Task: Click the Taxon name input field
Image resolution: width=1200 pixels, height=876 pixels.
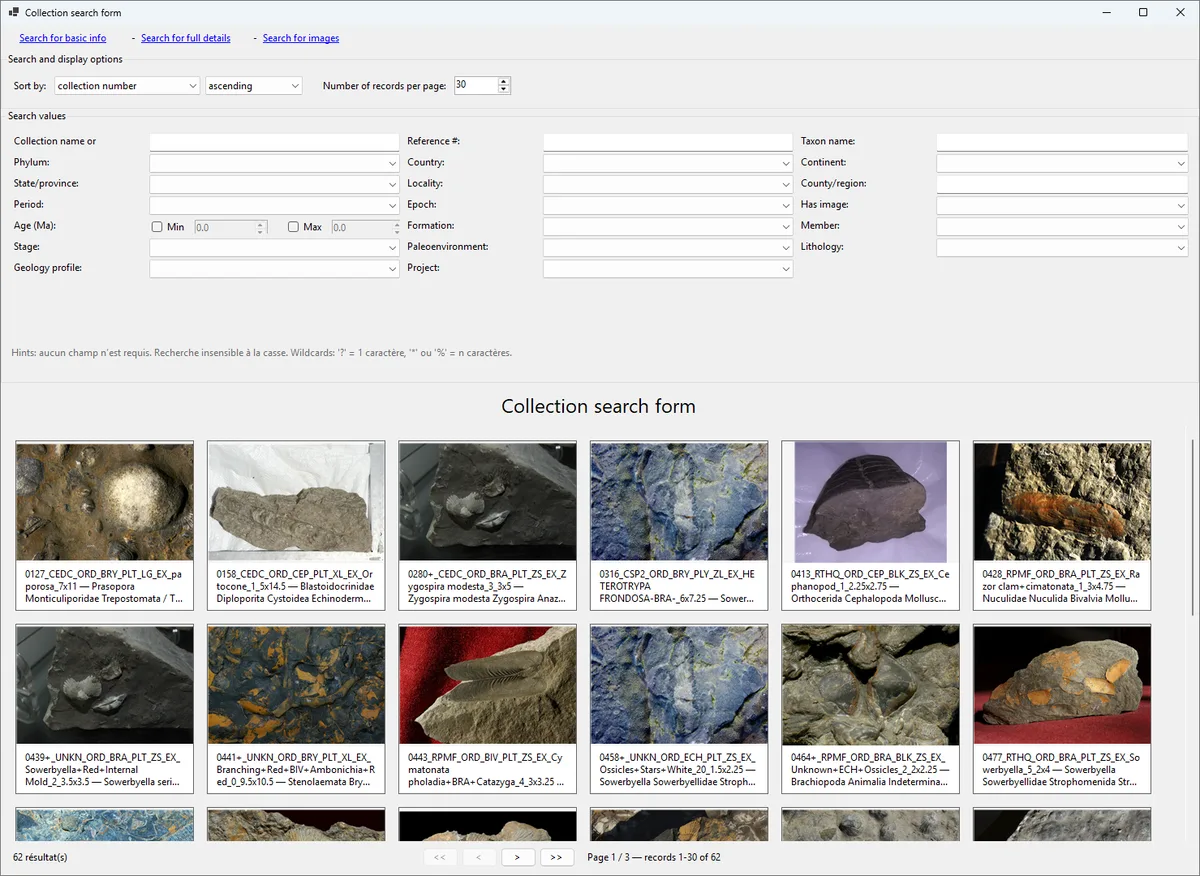Action: (1062, 142)
